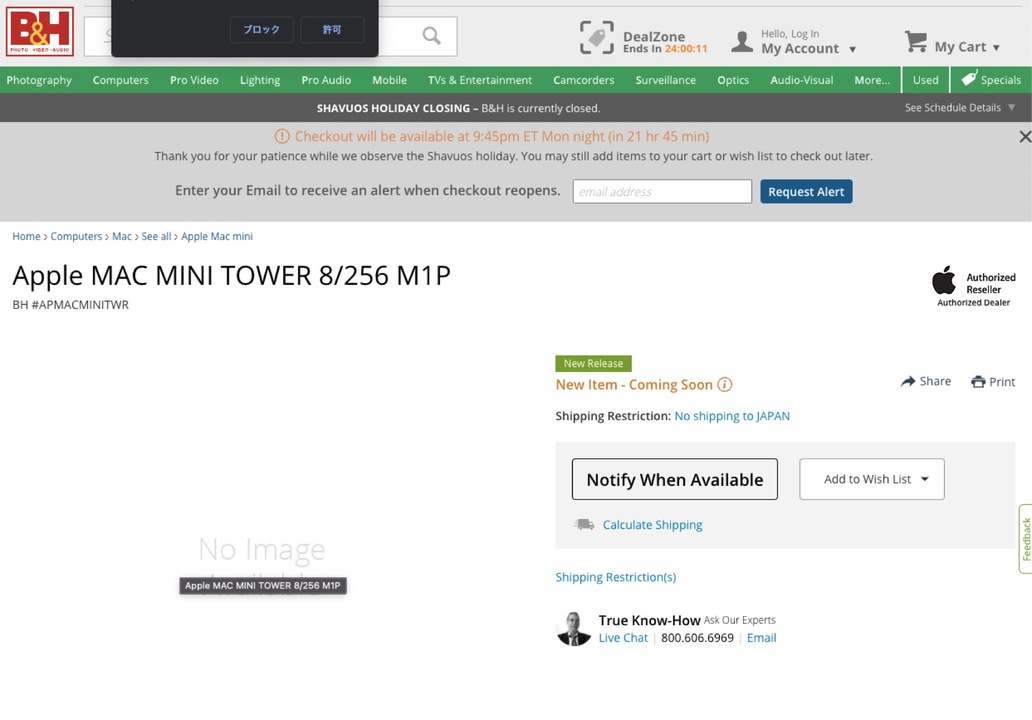The image size is (1032, 720).
Task: Click the Share arrow icon
Action: tap(908, 381)
